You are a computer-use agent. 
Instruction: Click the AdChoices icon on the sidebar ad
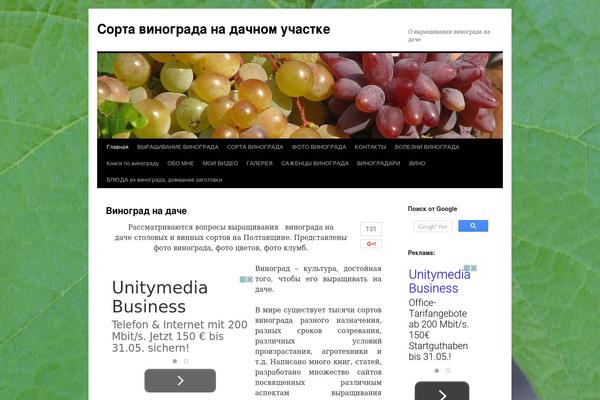pos(470,268)
